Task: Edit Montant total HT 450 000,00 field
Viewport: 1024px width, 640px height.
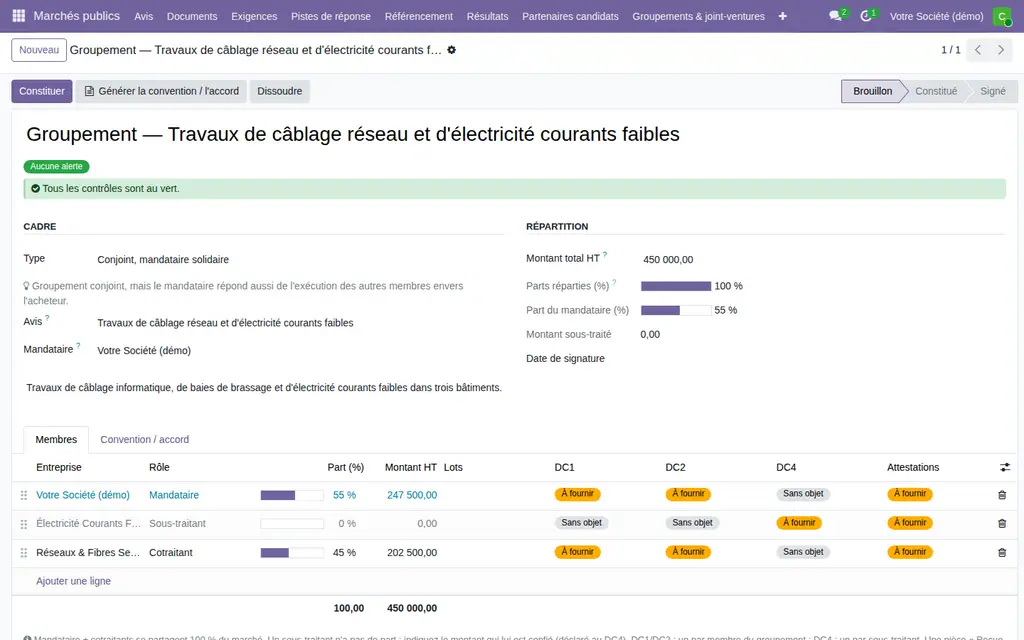Action: click(x=823, y=259)
